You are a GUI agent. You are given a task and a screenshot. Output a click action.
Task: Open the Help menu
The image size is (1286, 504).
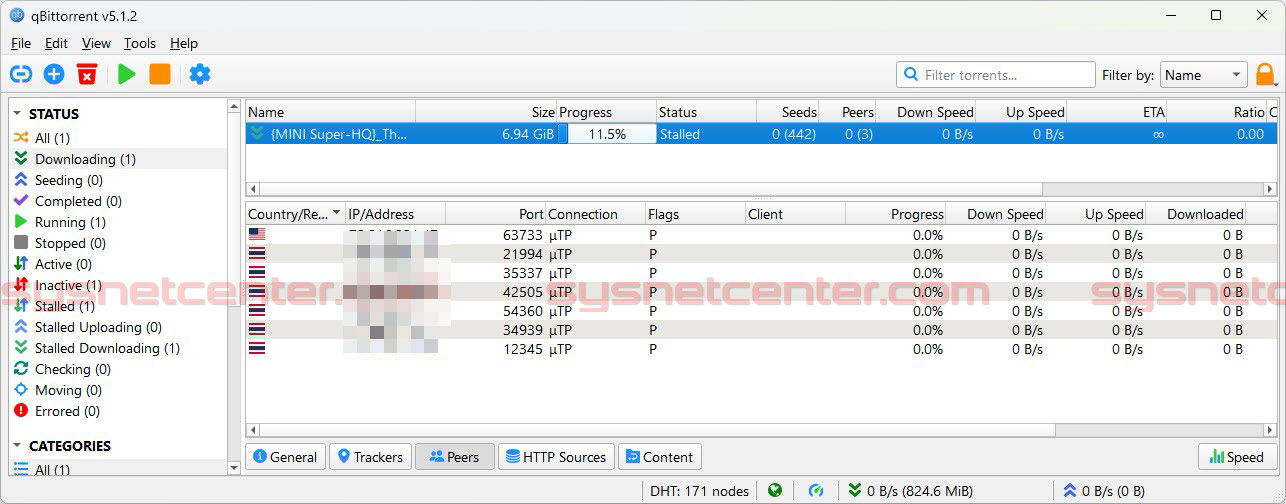184,43
